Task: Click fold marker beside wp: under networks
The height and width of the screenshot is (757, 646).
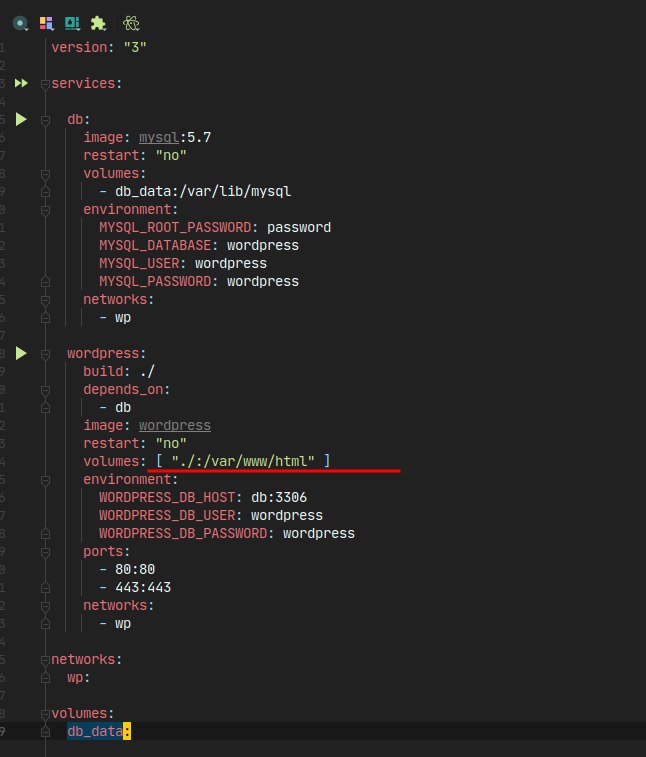Action: coord(45,678)
